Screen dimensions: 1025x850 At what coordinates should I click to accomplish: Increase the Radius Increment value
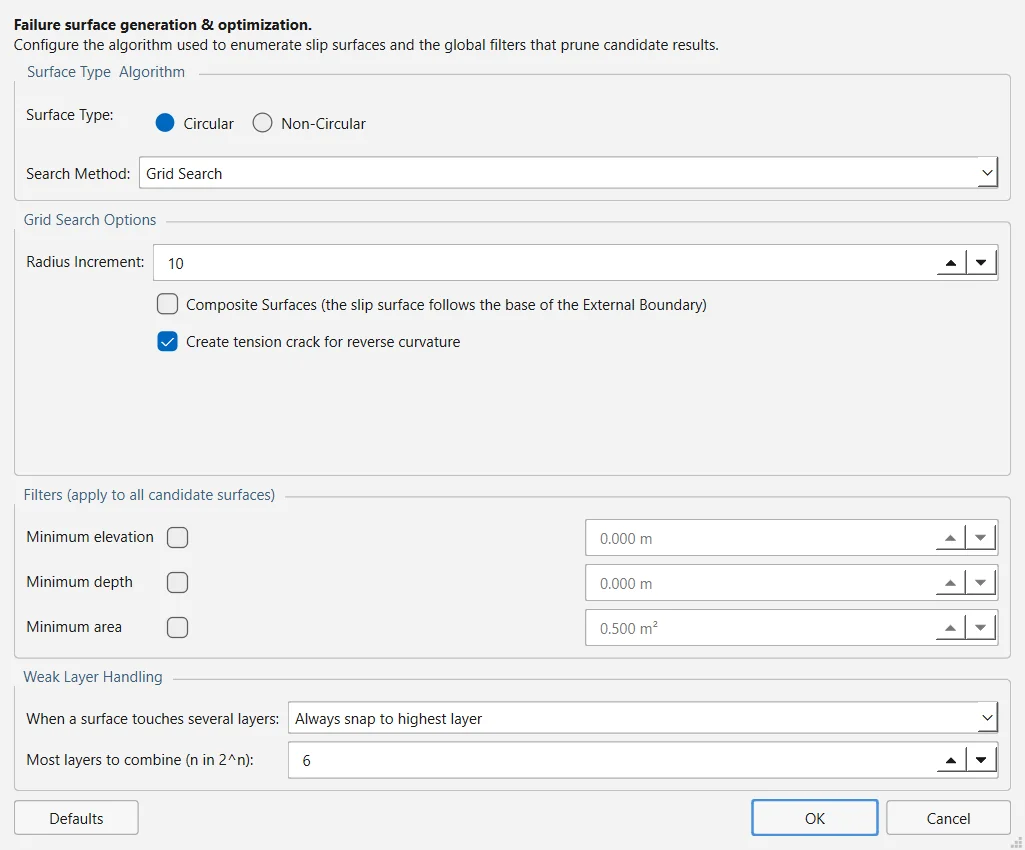click(x=951, y=263)
